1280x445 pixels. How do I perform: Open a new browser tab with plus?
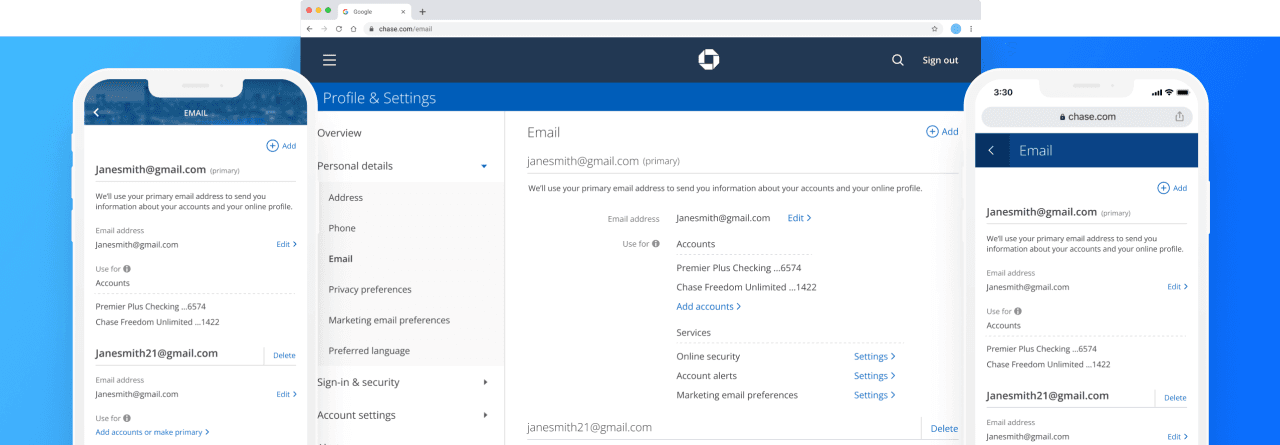(422, 11)
